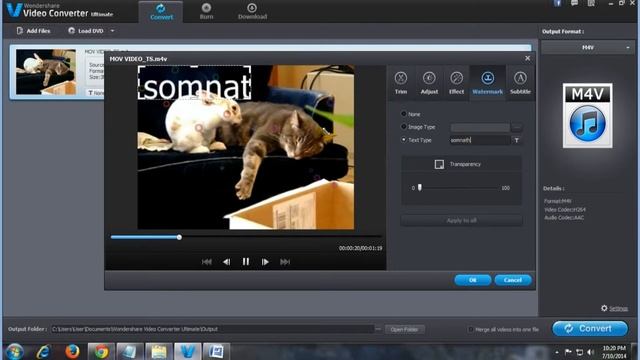Screen dimensions: 640x360
Task: Toggle Merge all videos into one file
Action: pyautogui.click(x=470, y=329)
